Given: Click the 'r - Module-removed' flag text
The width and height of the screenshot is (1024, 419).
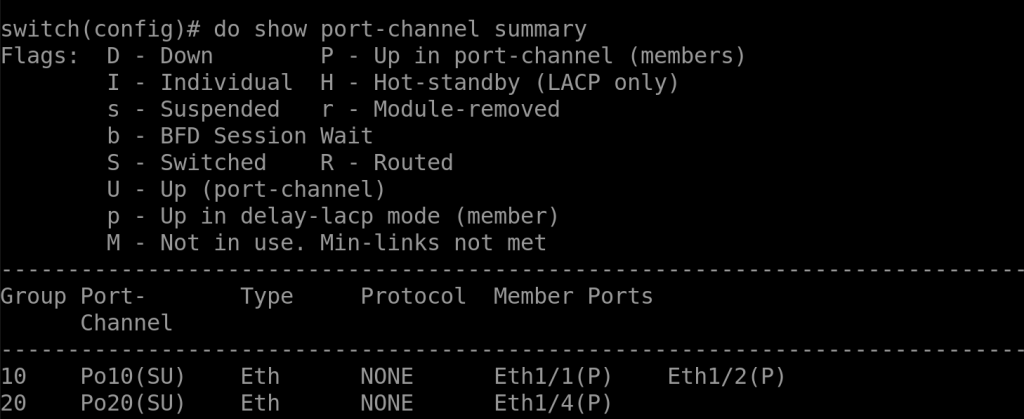Looking at the screenshot, I should 439,109.
